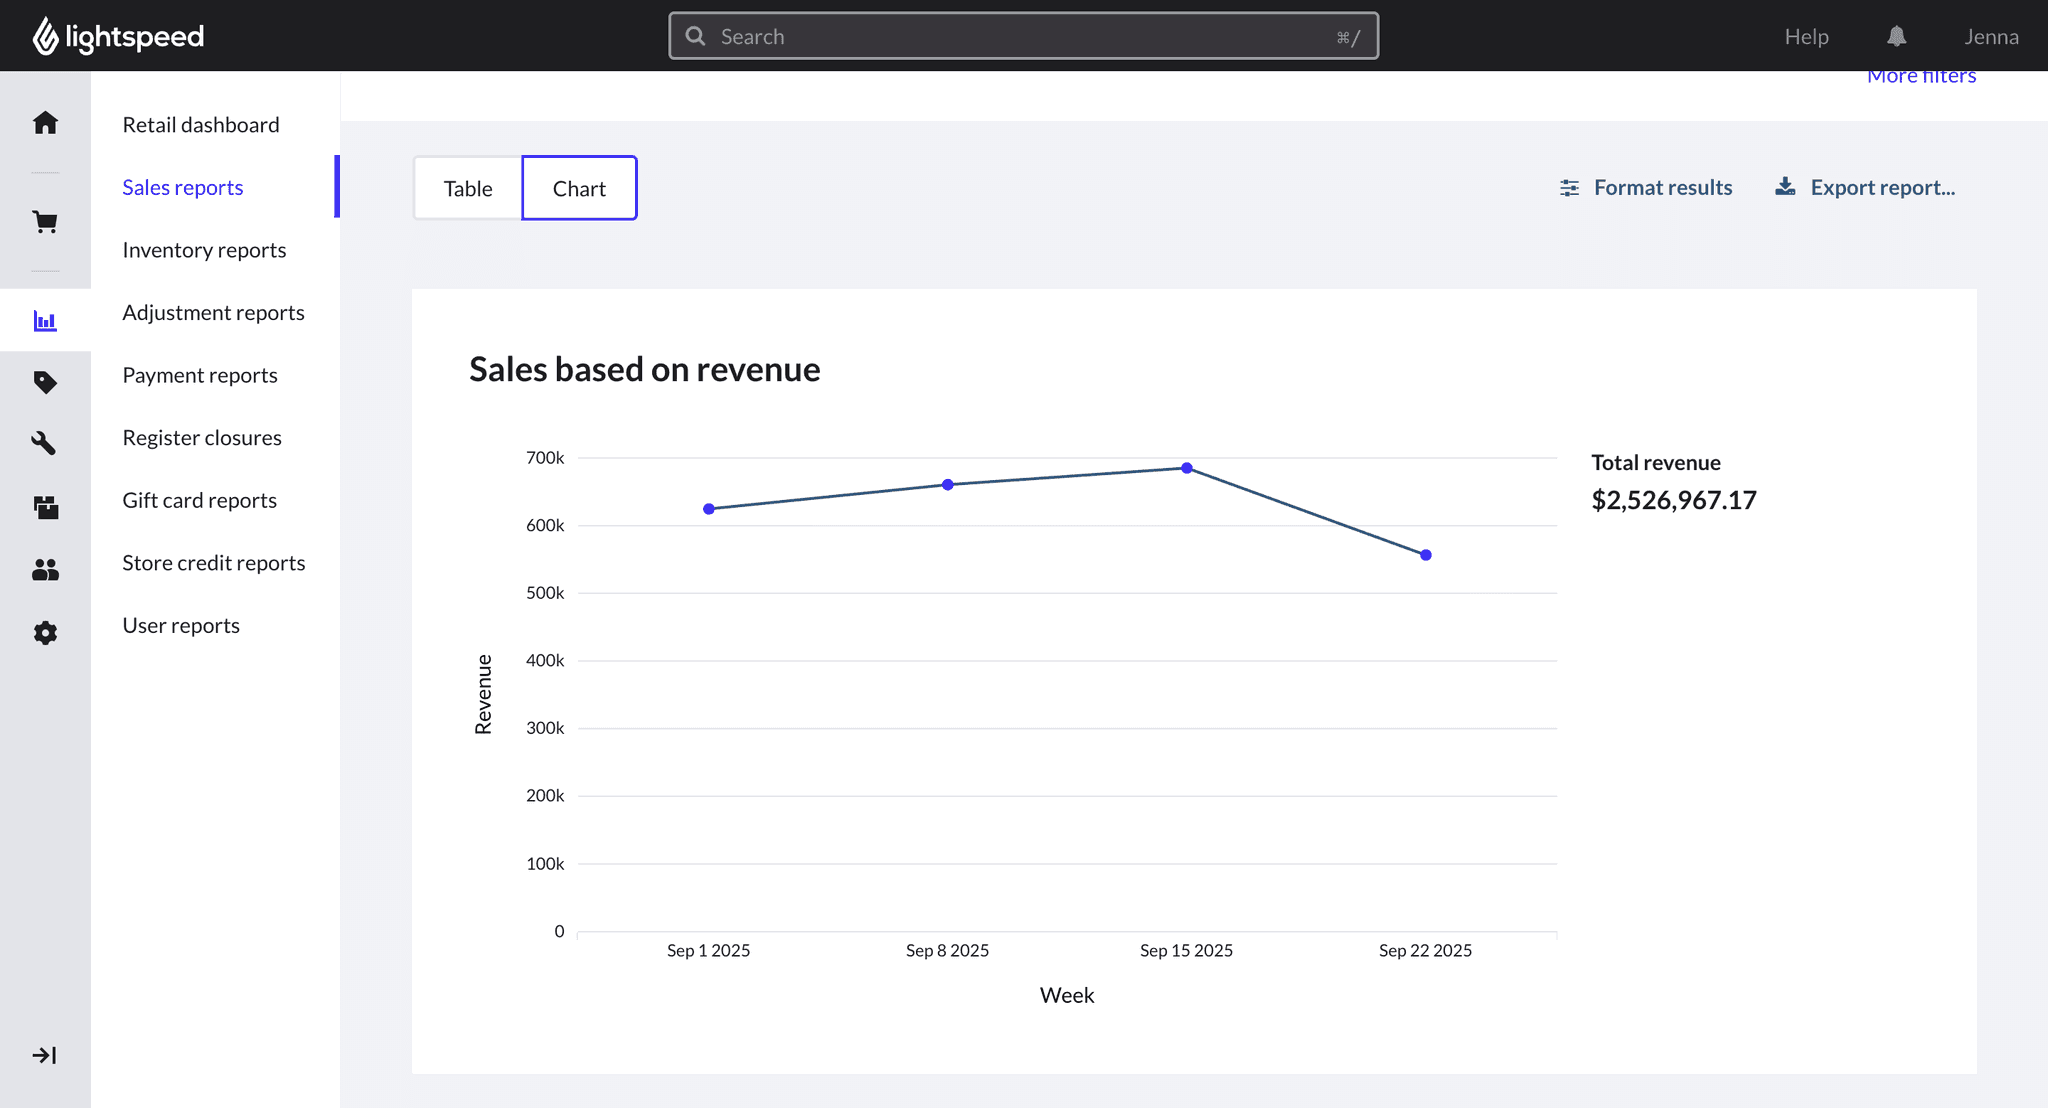The width and height of the screenshot is (2048, 1108).
Task: Open the customers people icon
Action: [x=45, y=570]
